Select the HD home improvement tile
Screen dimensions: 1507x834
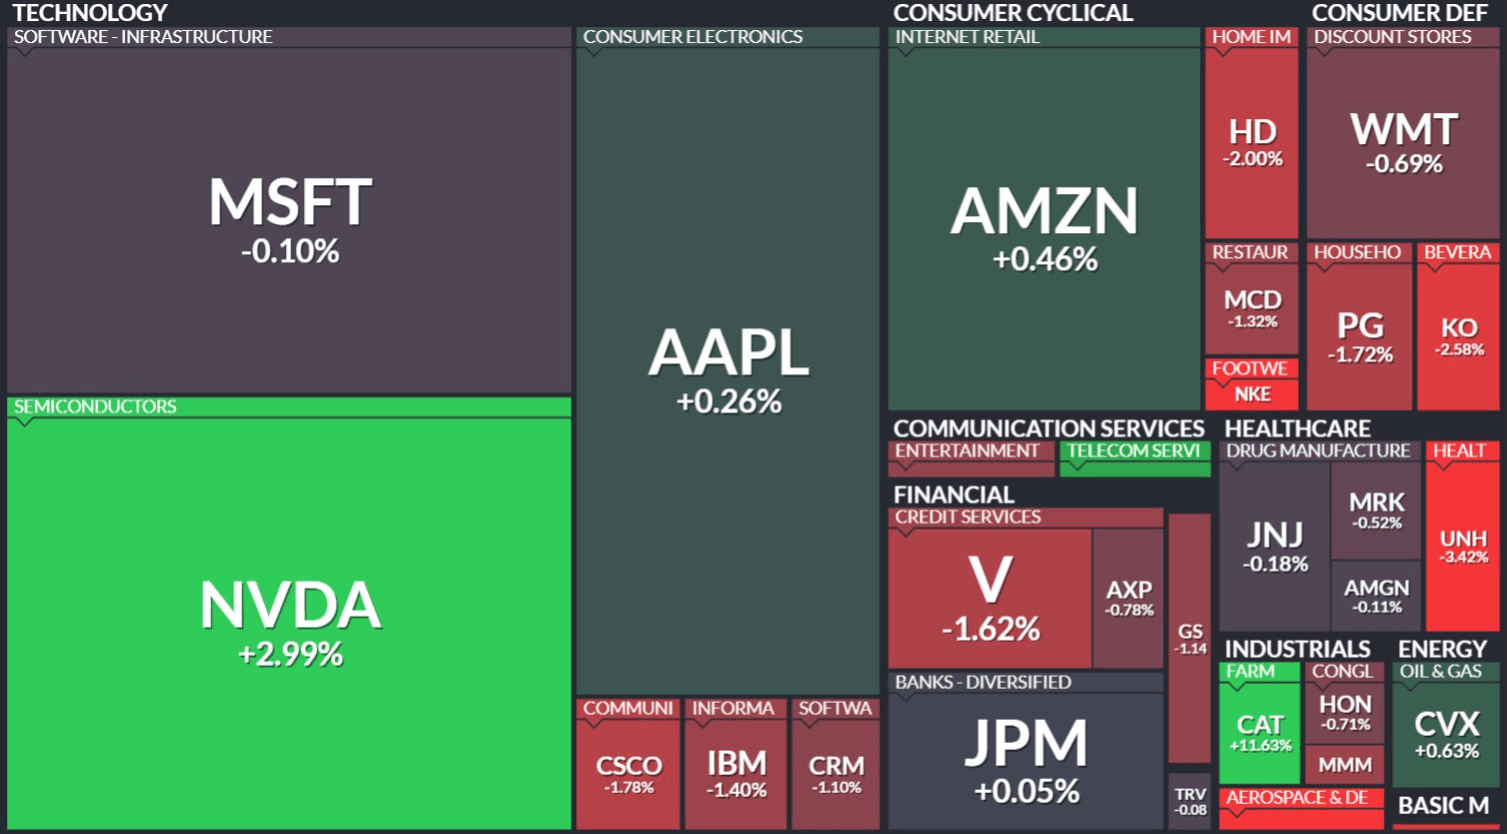click(1252, 142)
